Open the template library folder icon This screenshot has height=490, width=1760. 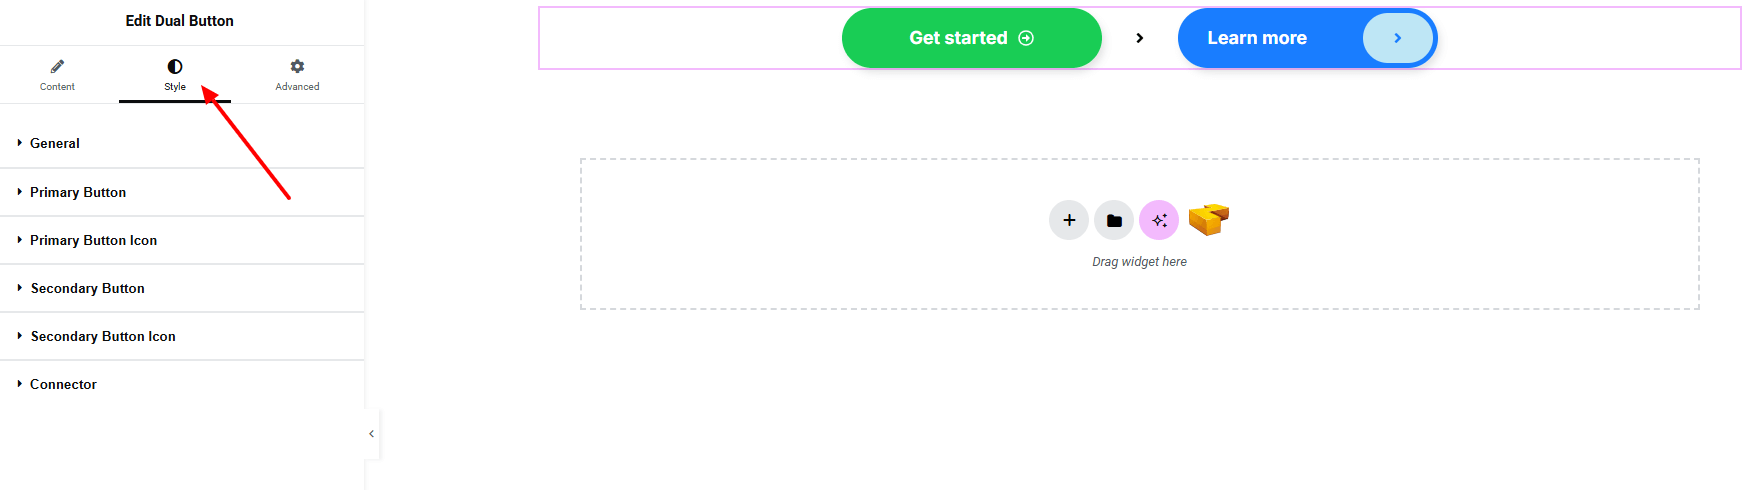[x=1114, y=220]
